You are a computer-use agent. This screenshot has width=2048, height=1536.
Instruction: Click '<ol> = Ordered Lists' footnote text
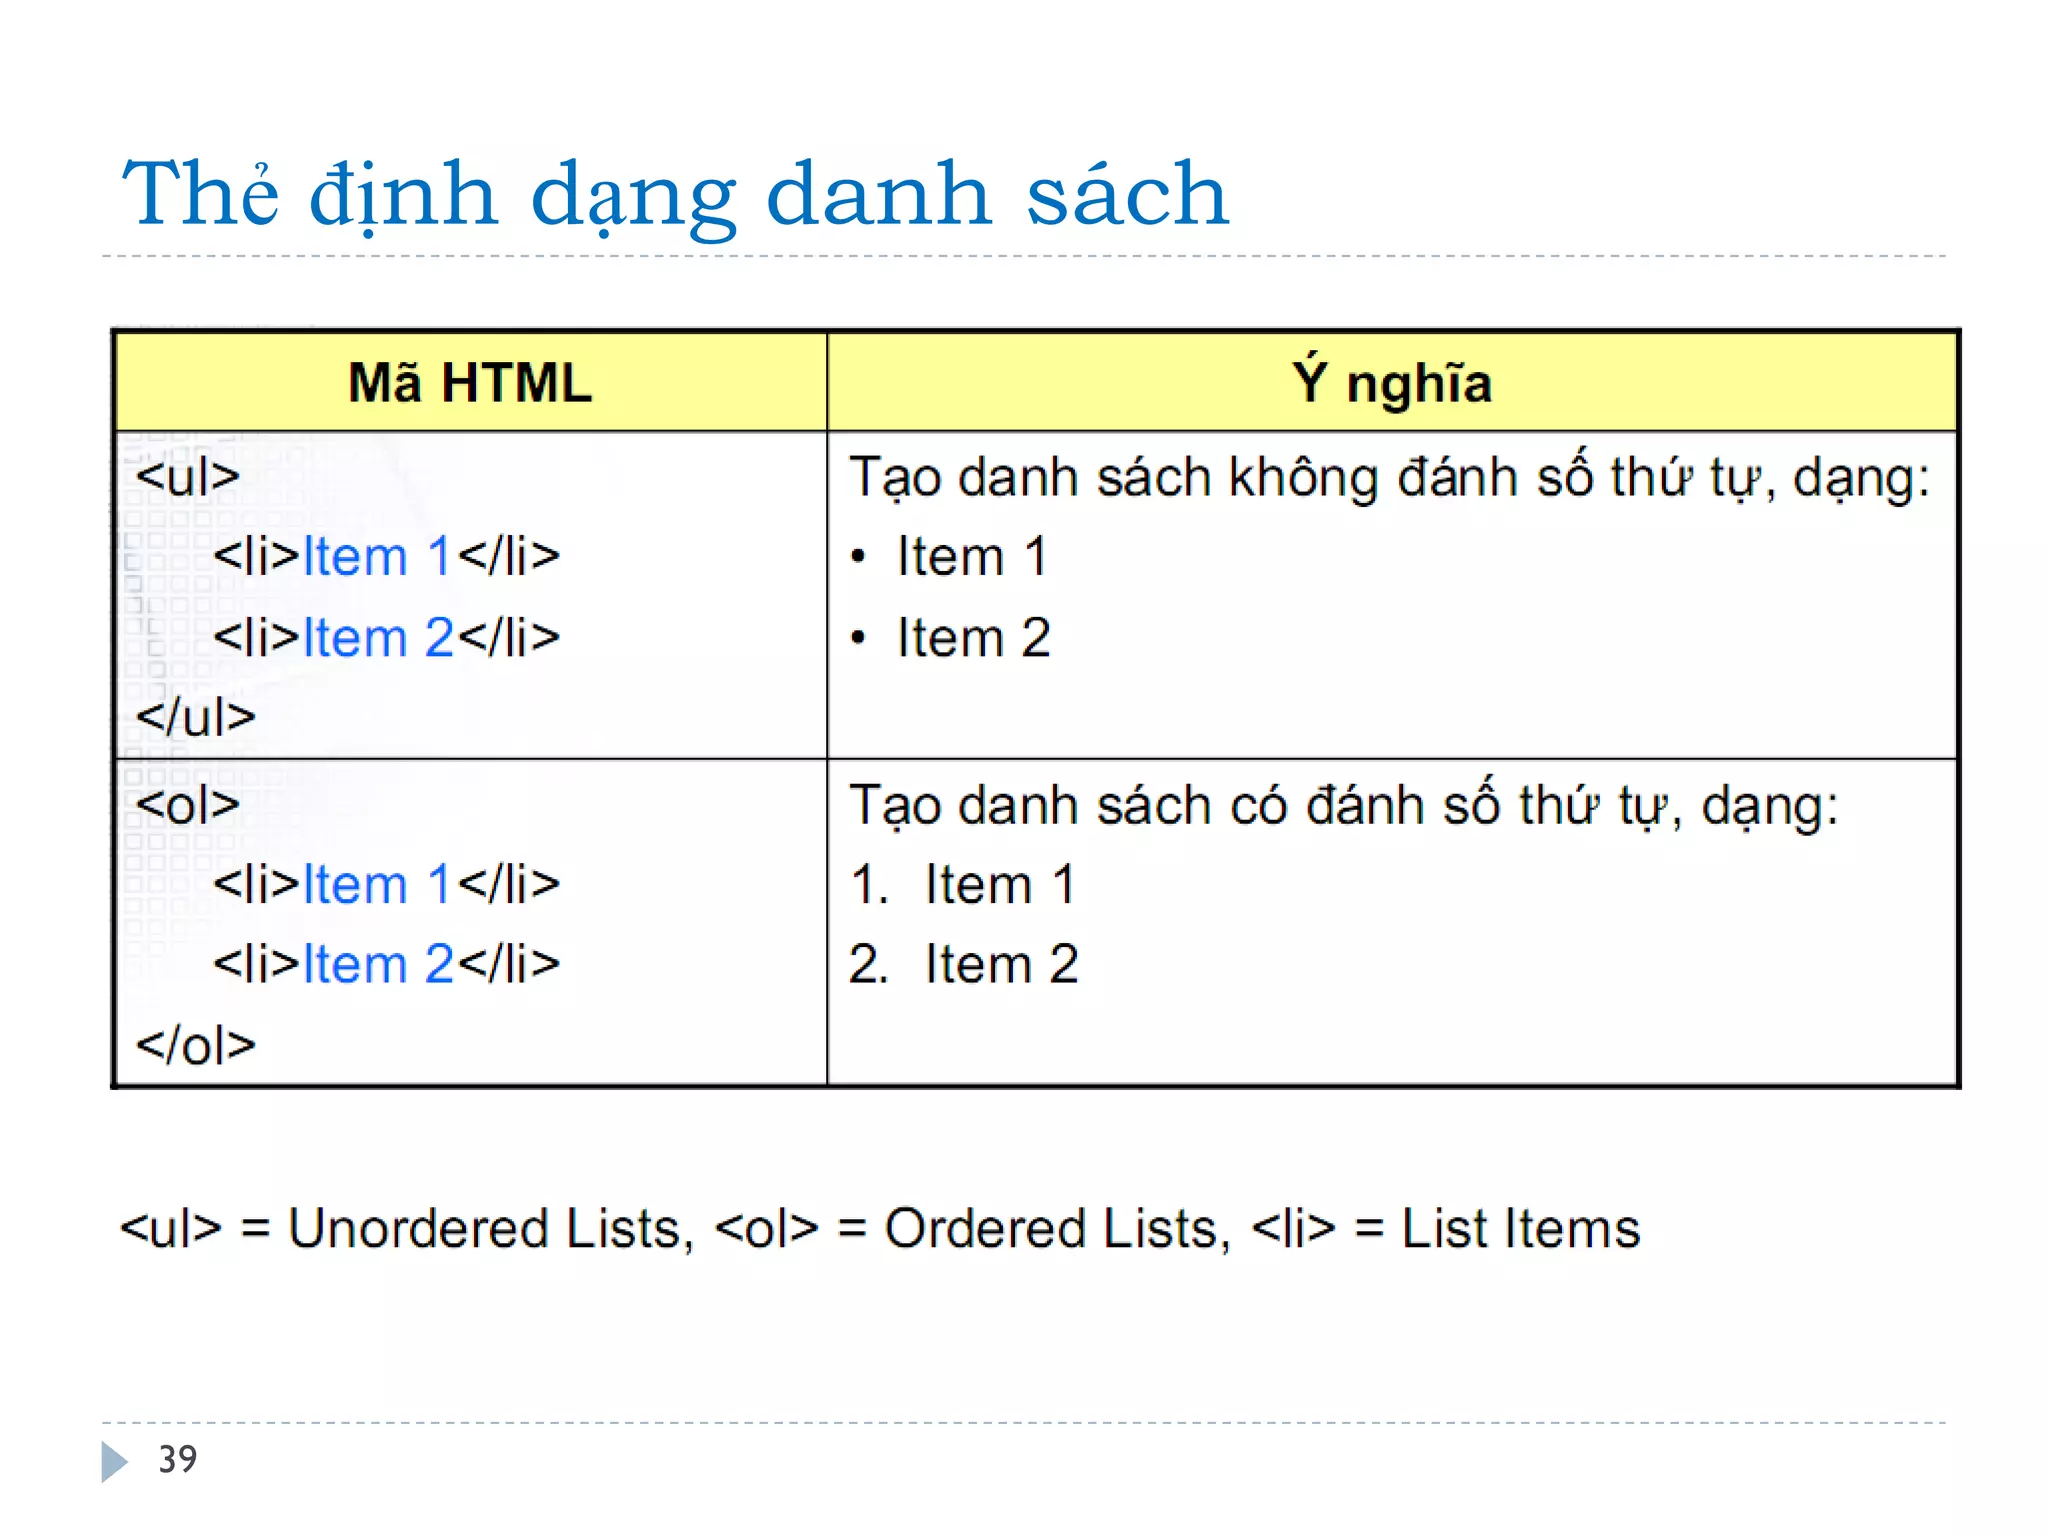click(967, 1228)
